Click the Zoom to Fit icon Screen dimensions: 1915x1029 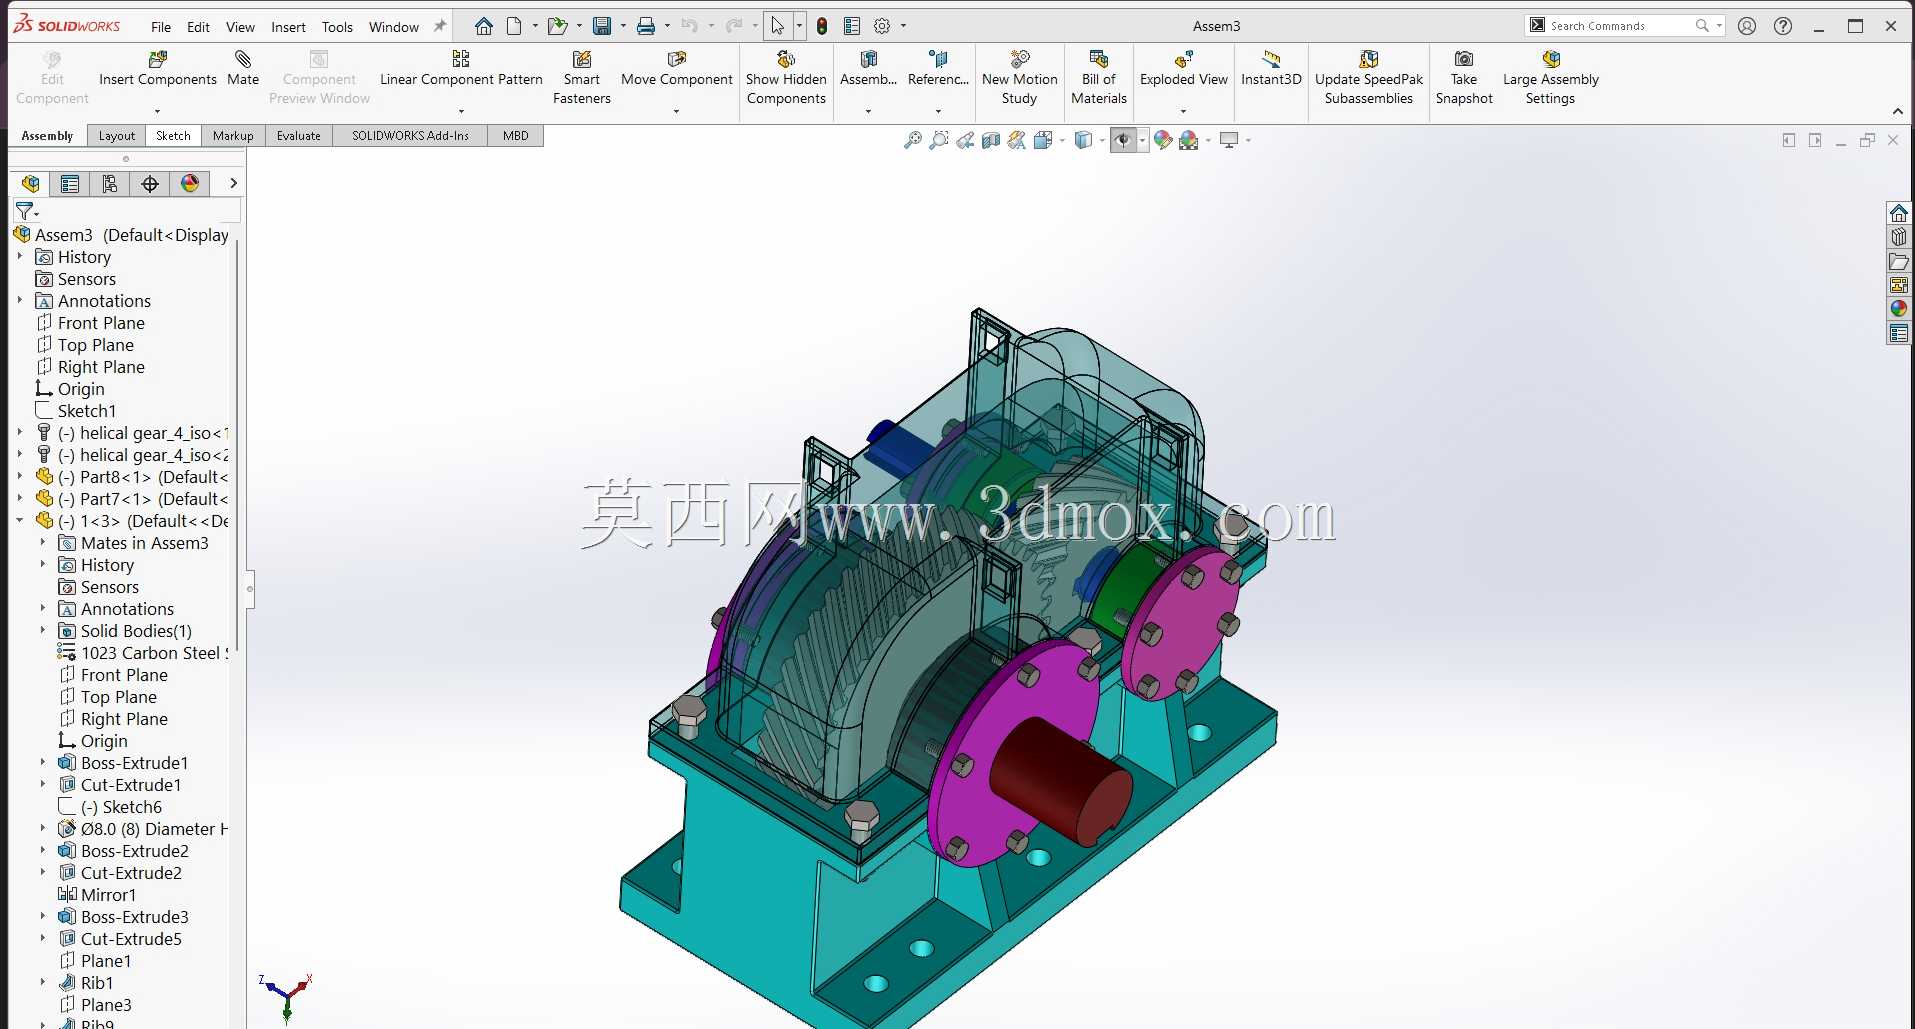(x=912, y=140)
